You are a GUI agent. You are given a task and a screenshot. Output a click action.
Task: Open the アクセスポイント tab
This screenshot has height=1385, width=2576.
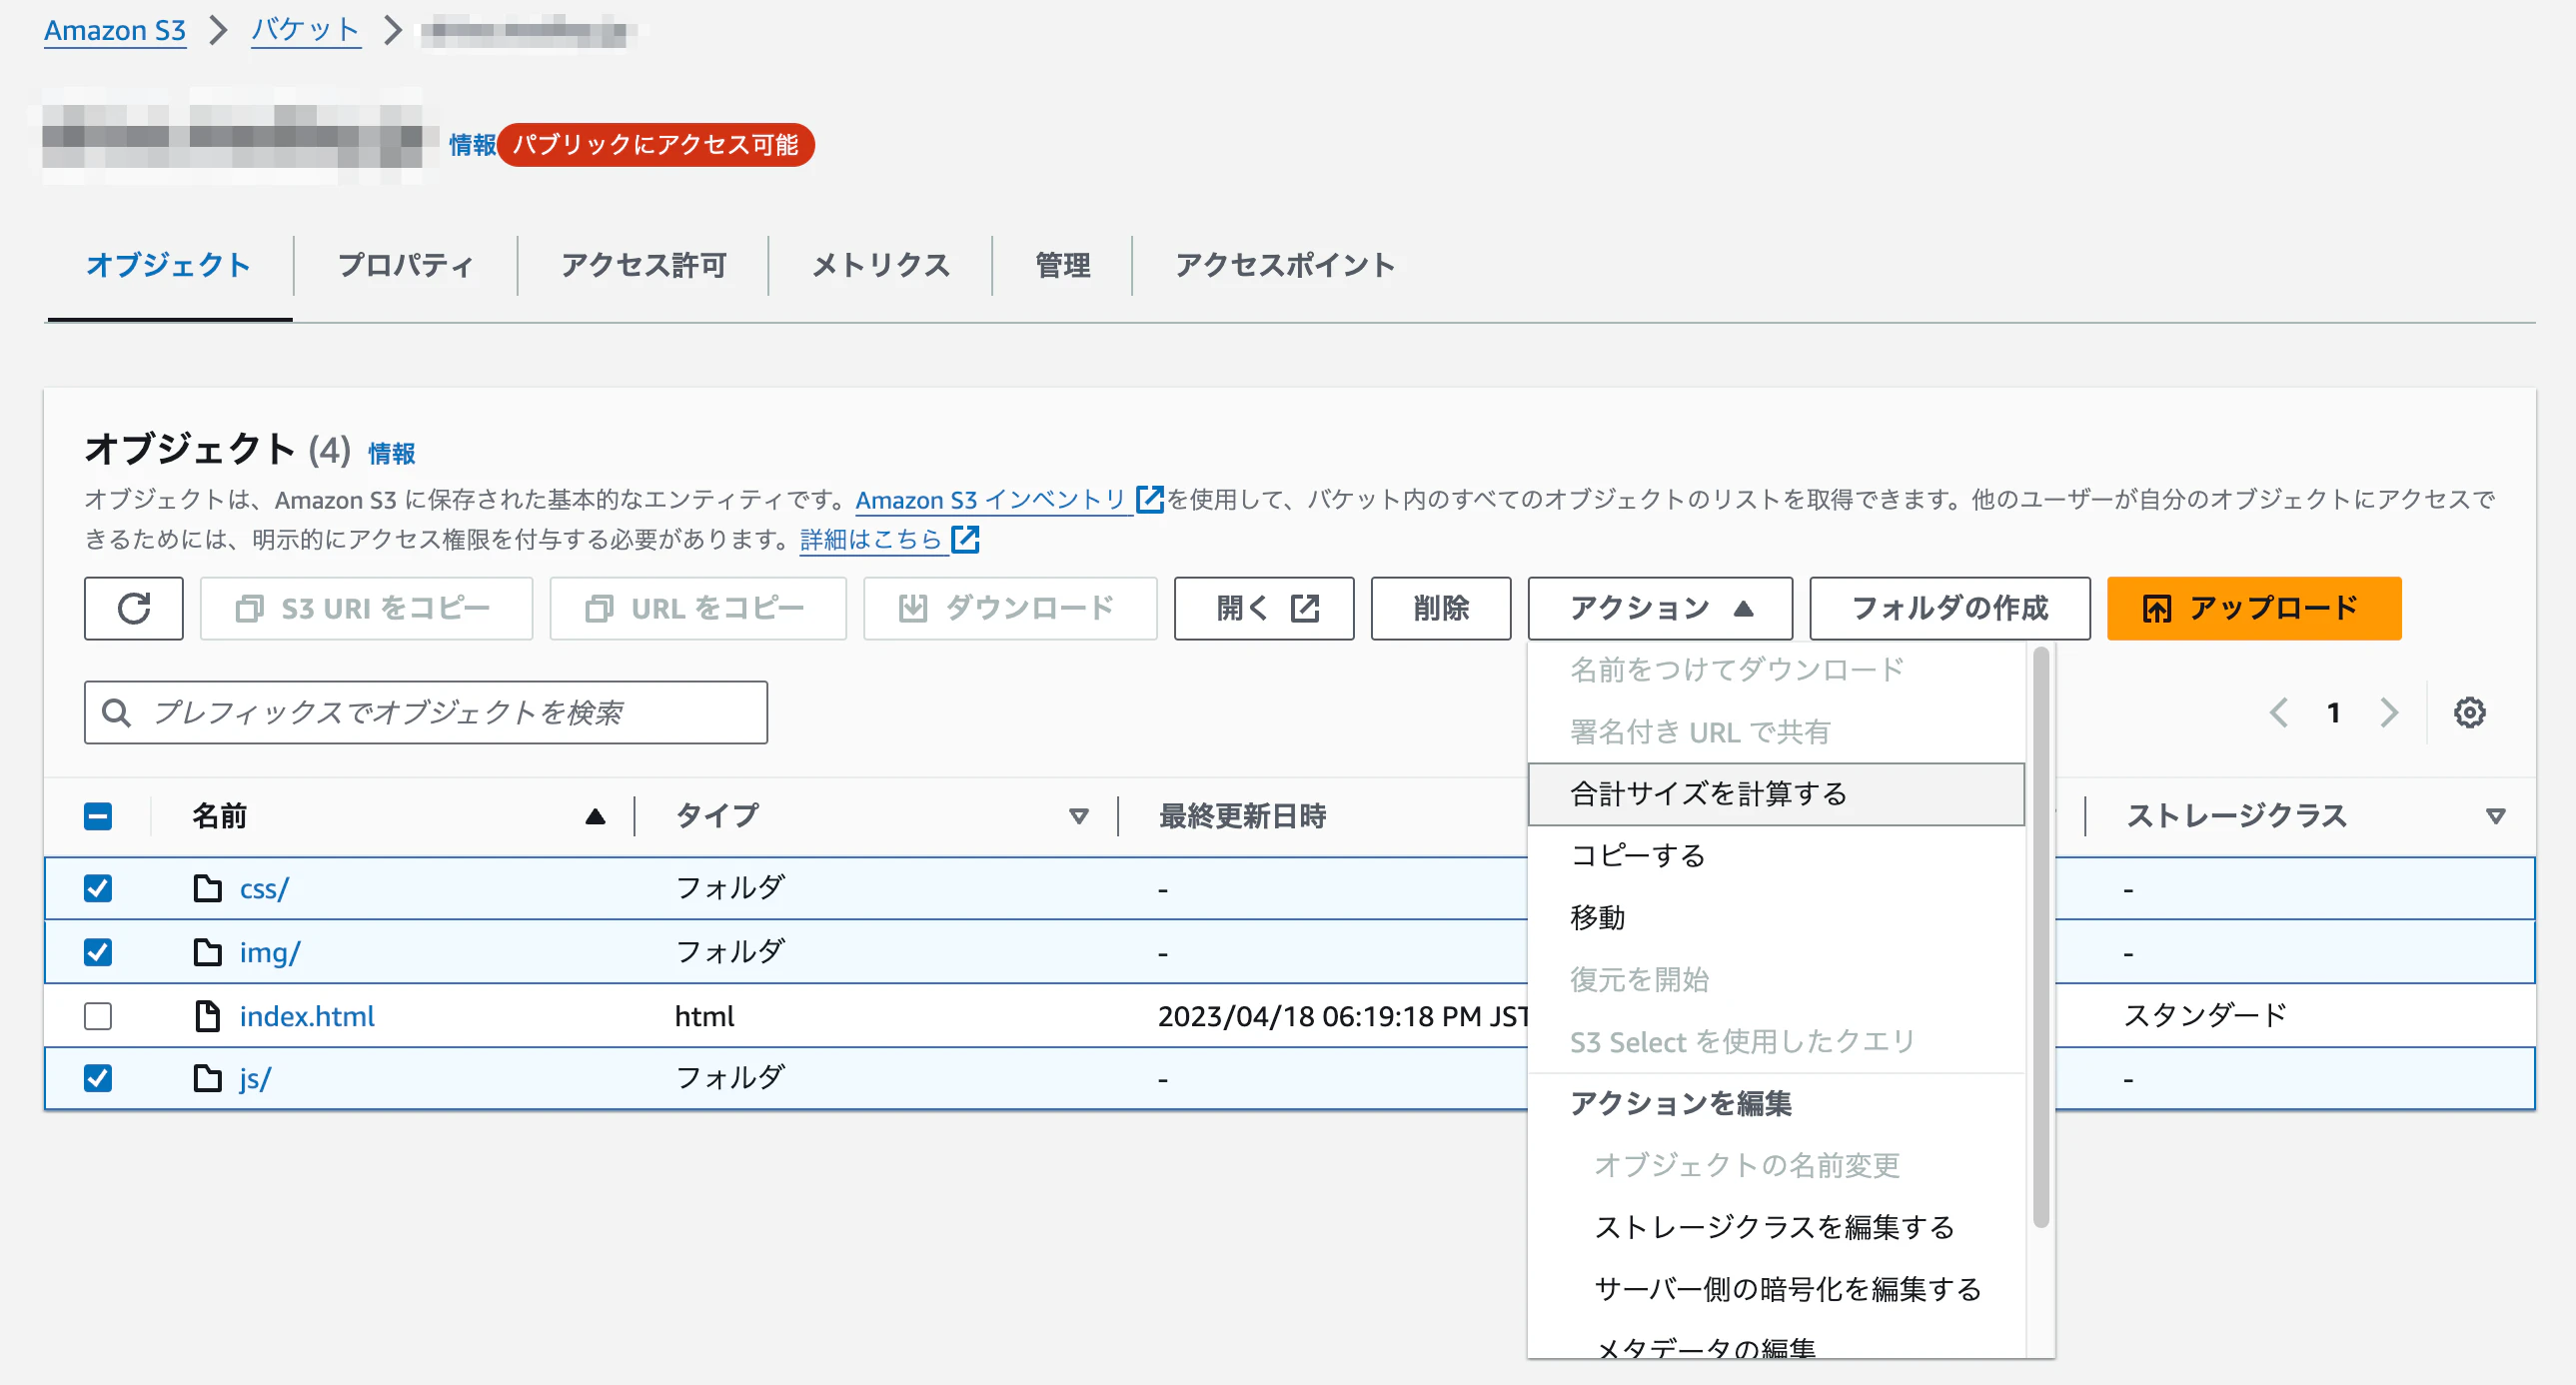click(1285, 265)
